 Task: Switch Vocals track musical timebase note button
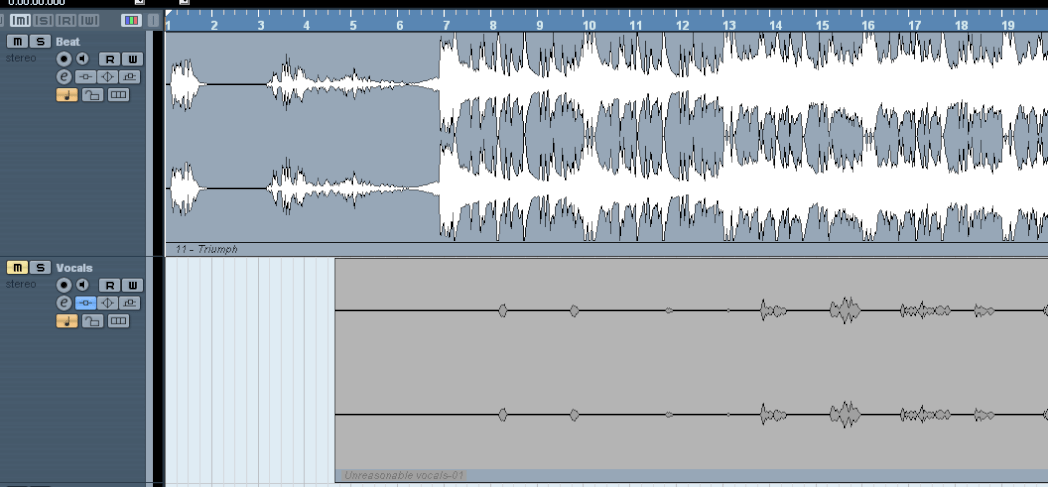pos(67,321)
